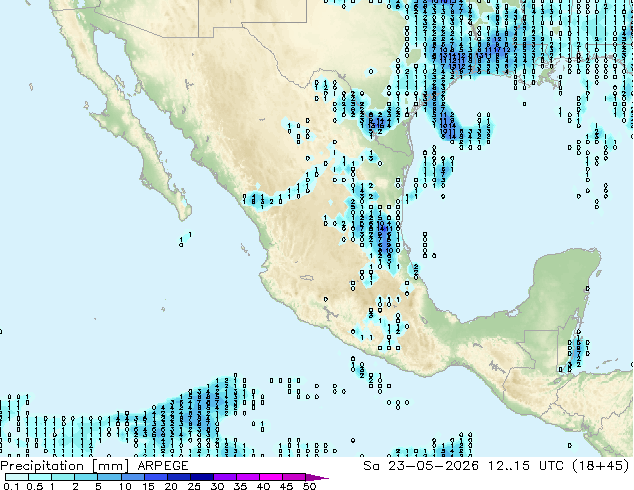The image size is (634, 490).
Task: Click the "50" legend tick label
Action: pyautogui.click(x=309, y=486)
